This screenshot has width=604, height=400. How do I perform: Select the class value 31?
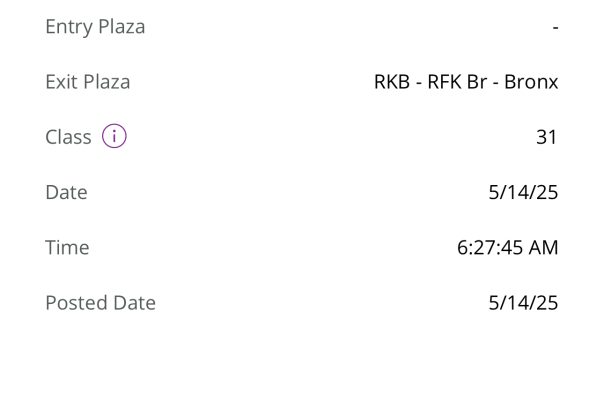tap(547, 137)
